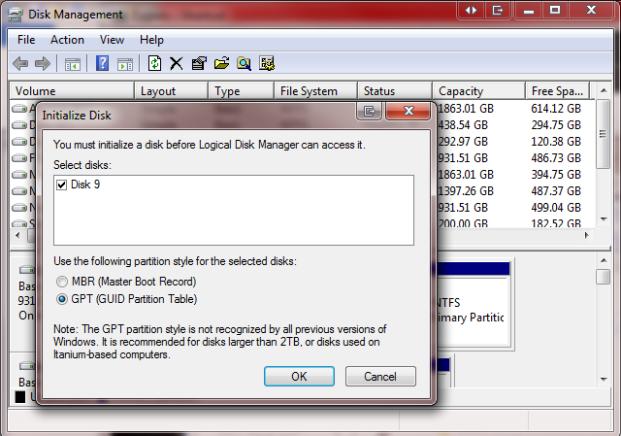Click the Back arrow toolbar icon
Viewport: 621px width, 436px height.
[x=20, y=63]
